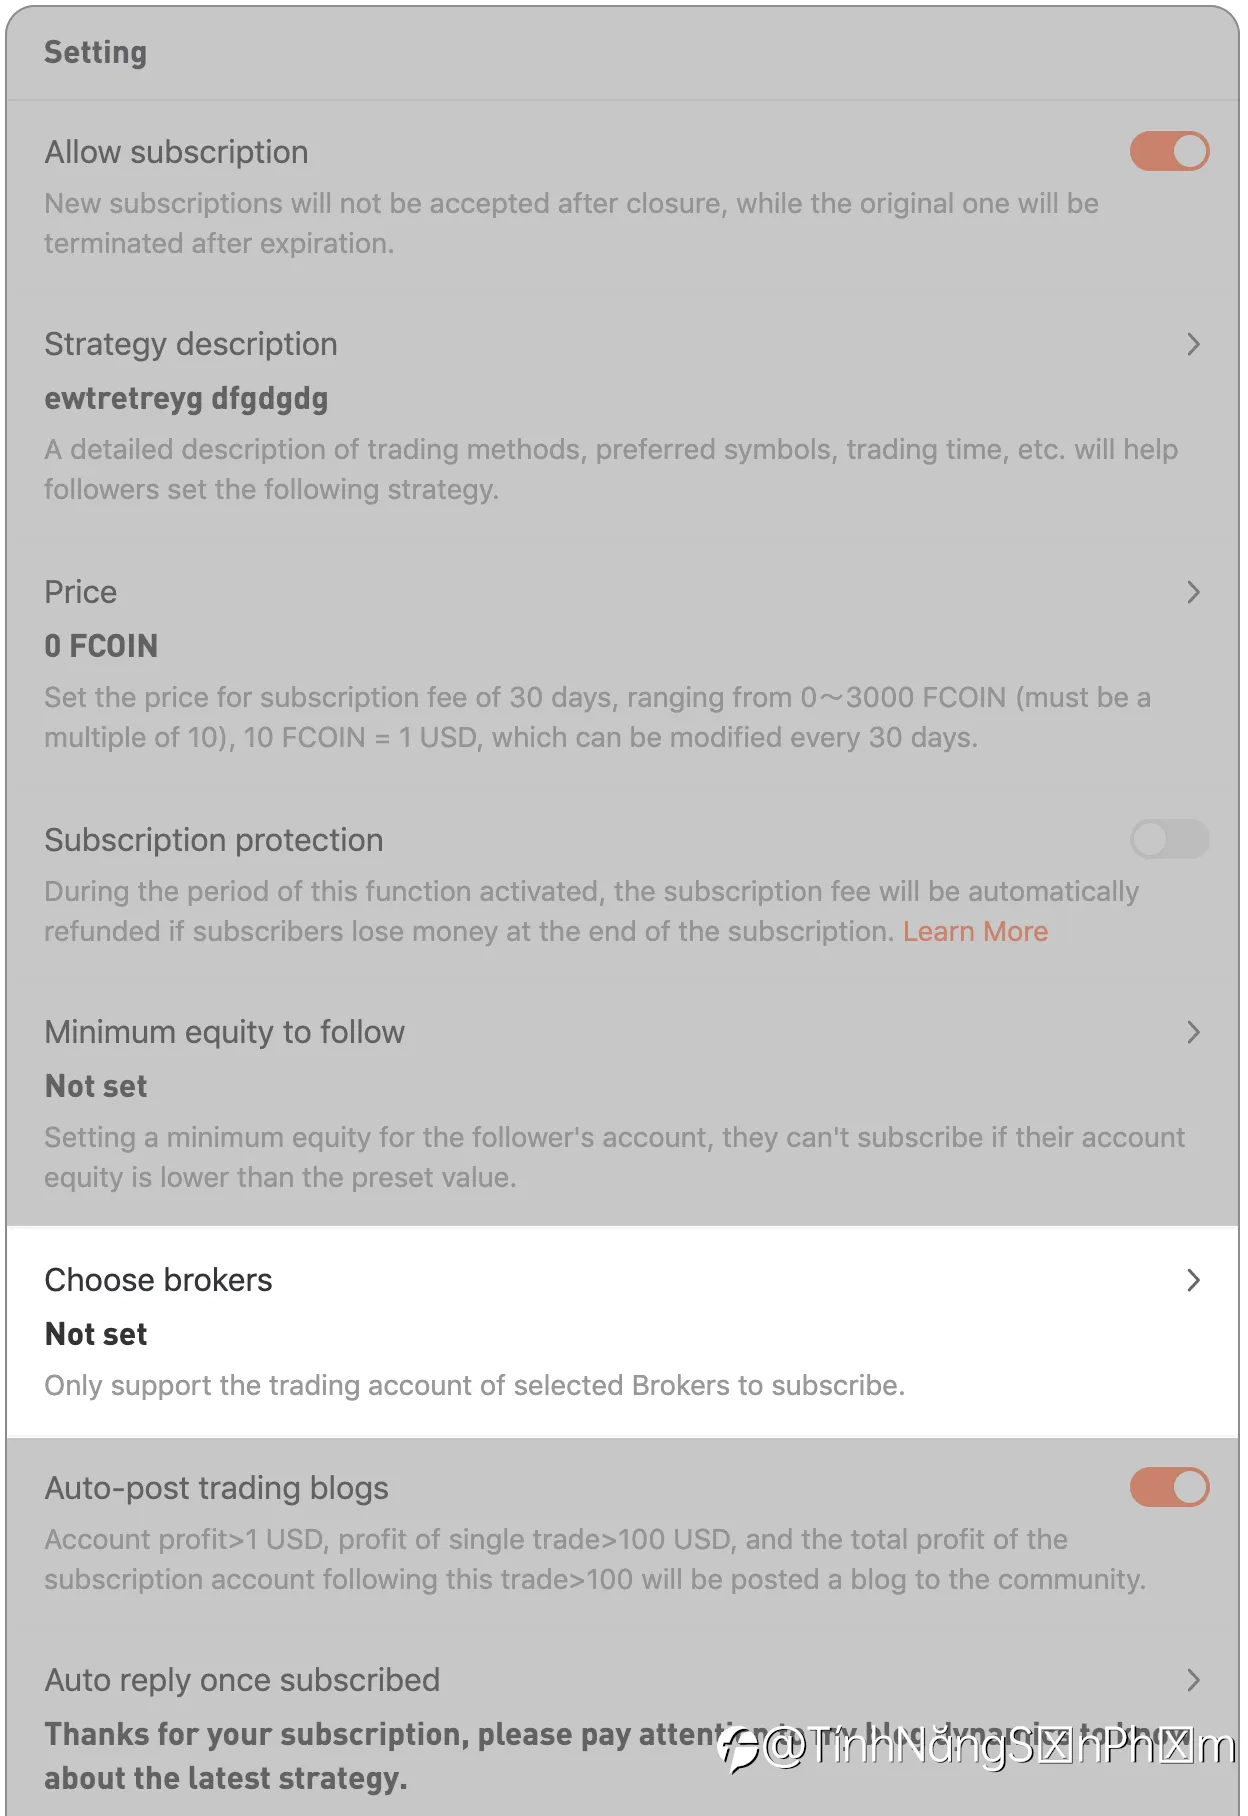Click the Setting header title
1248x1816 pixels.
pyautogui.click(x=96, y=53)
